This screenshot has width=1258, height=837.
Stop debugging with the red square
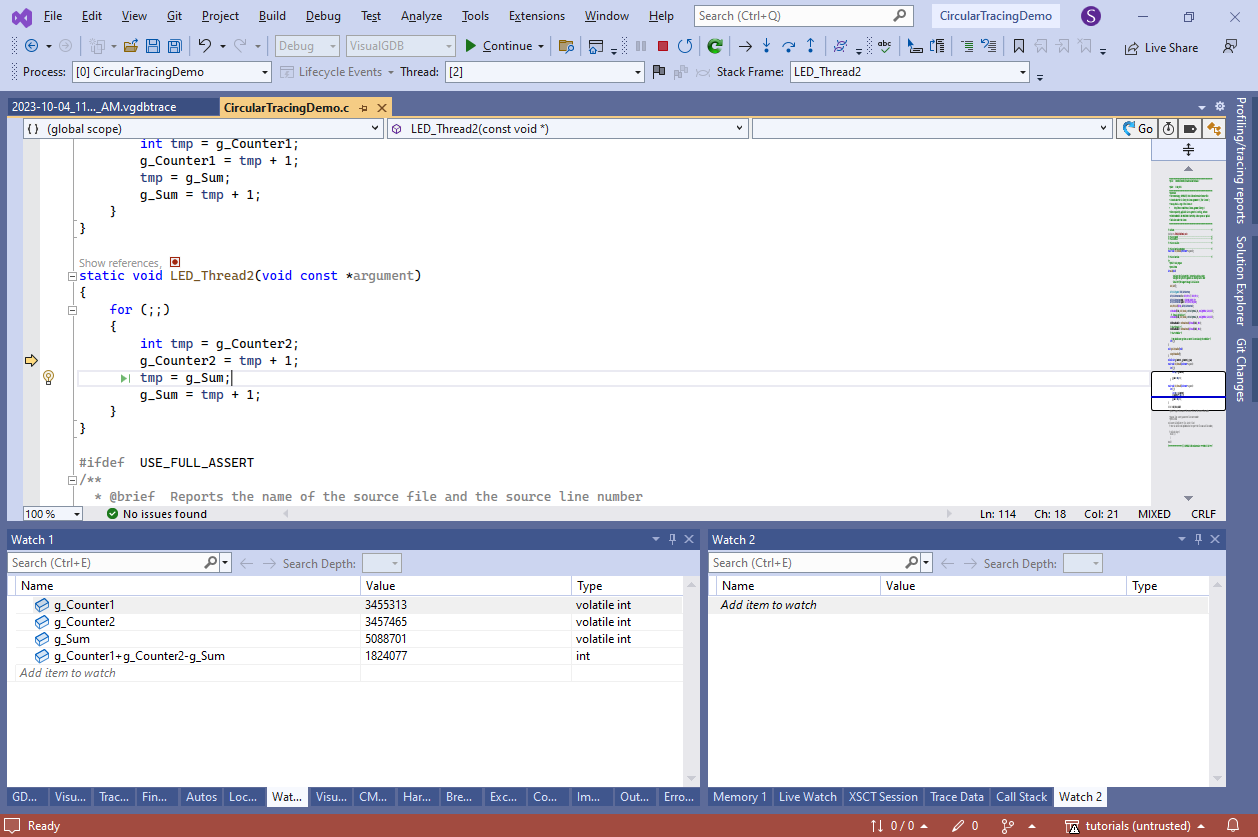pyautogui.click(x=662, y=46)
